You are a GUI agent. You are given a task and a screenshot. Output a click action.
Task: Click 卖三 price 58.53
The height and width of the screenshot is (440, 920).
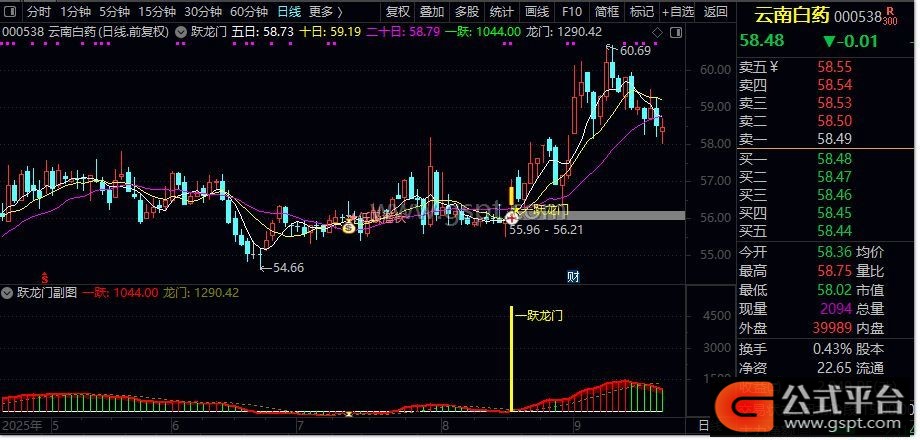(835, 103)
